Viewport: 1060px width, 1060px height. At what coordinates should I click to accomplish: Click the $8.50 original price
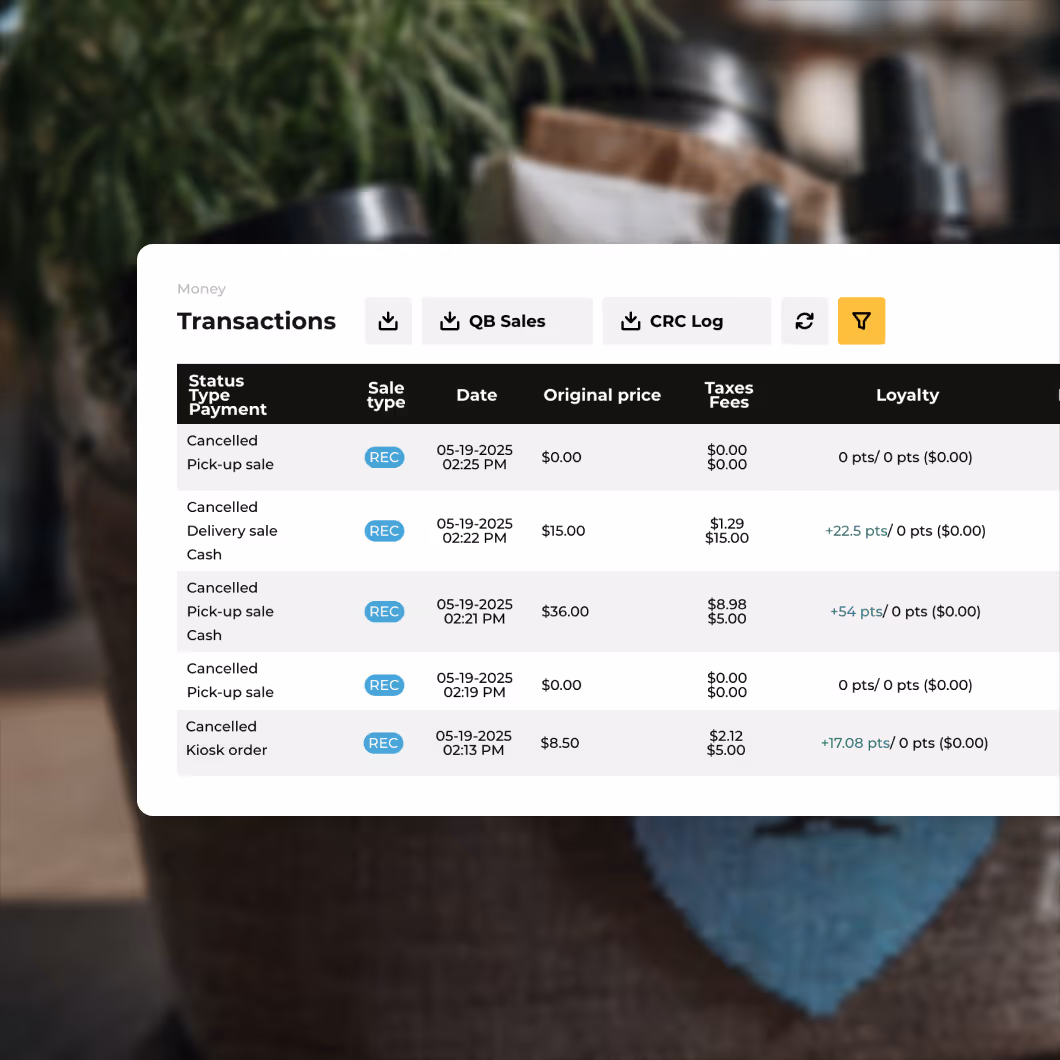[560, 743]
